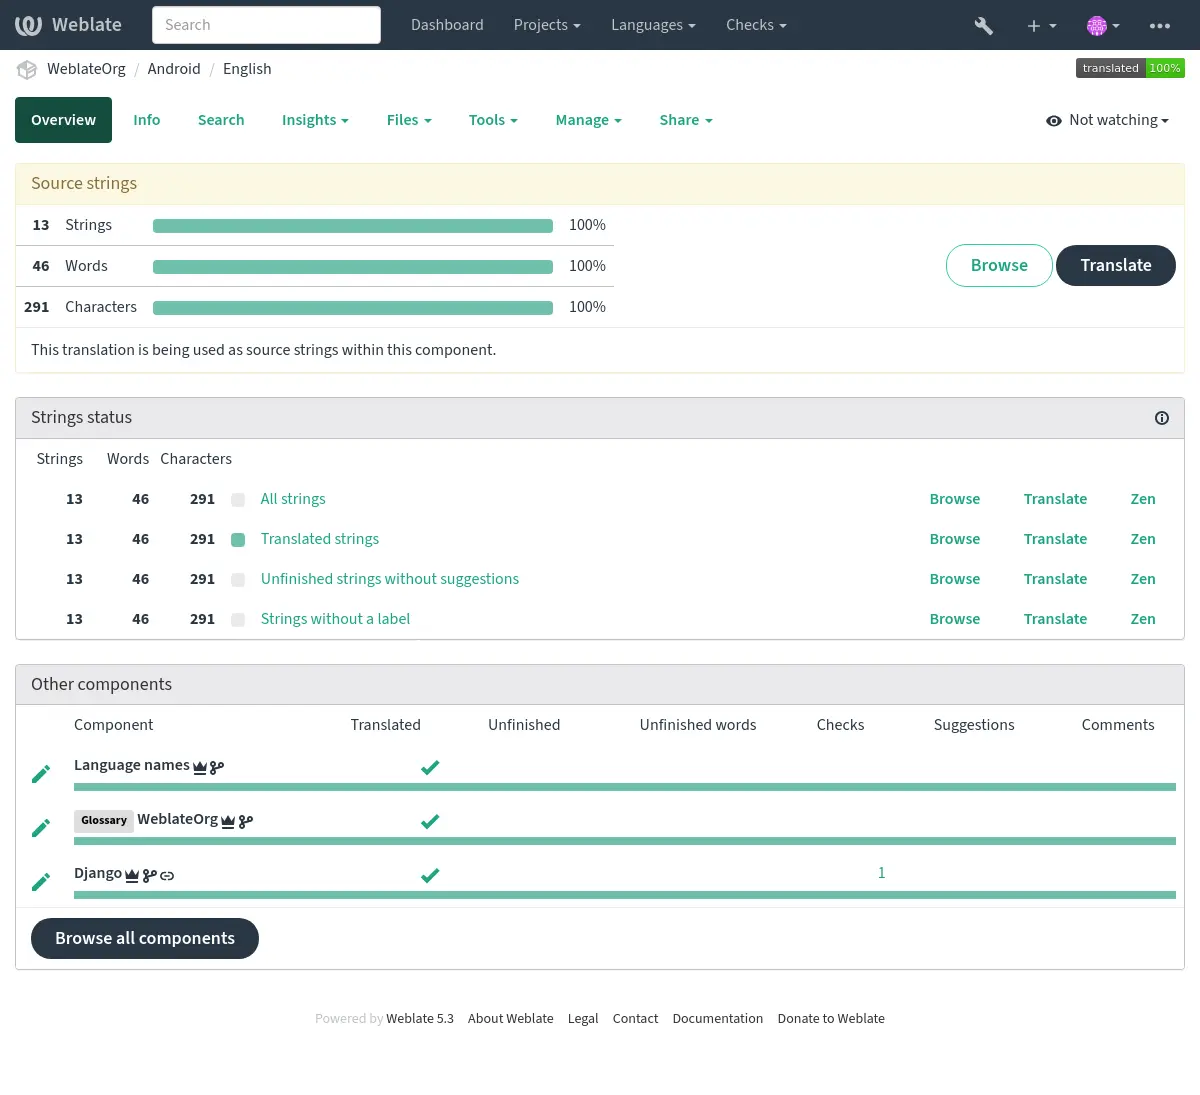Switch to the Search tab
The image size is (1200, 1095).
point(221,120)
